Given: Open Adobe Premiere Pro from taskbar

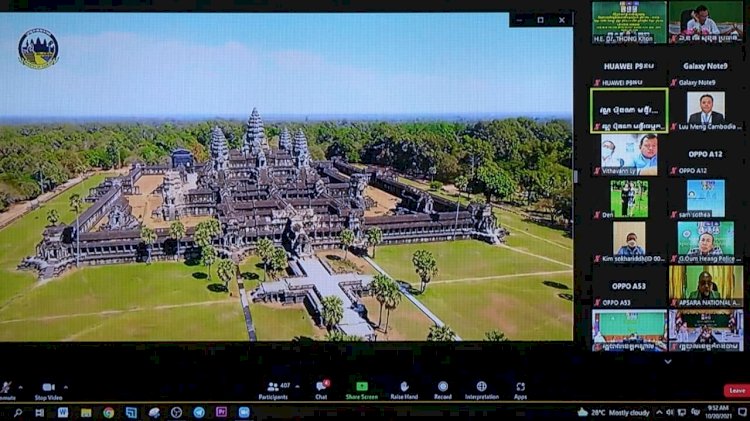Looking at the screenshot, I should [x=221, y=412].
